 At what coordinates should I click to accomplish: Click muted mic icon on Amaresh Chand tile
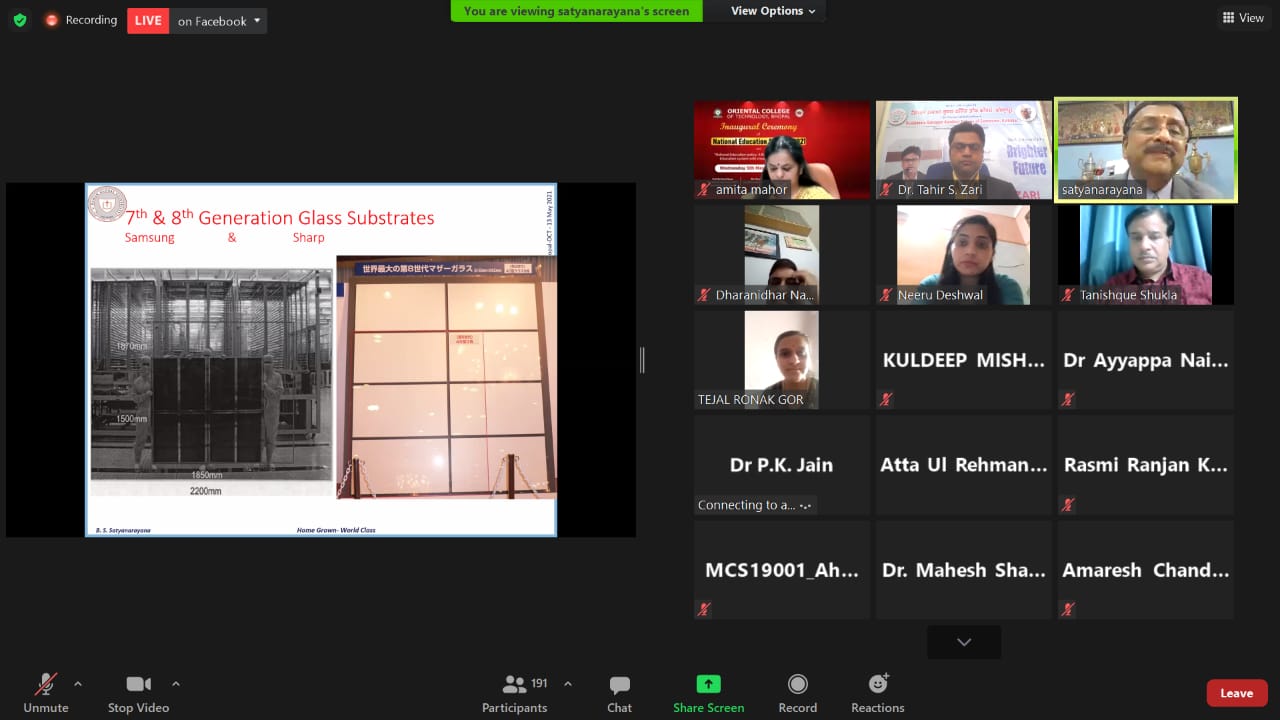1068,609
